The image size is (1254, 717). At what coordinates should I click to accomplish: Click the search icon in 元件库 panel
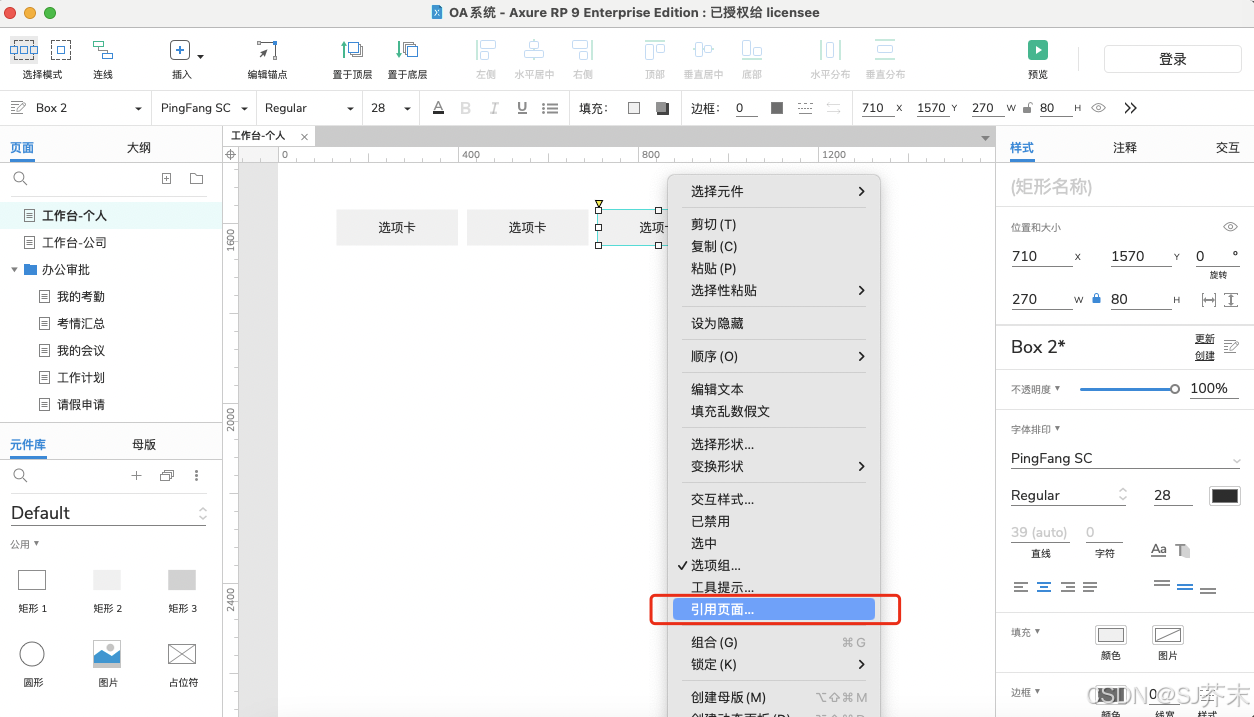click(x=20, y=475)
